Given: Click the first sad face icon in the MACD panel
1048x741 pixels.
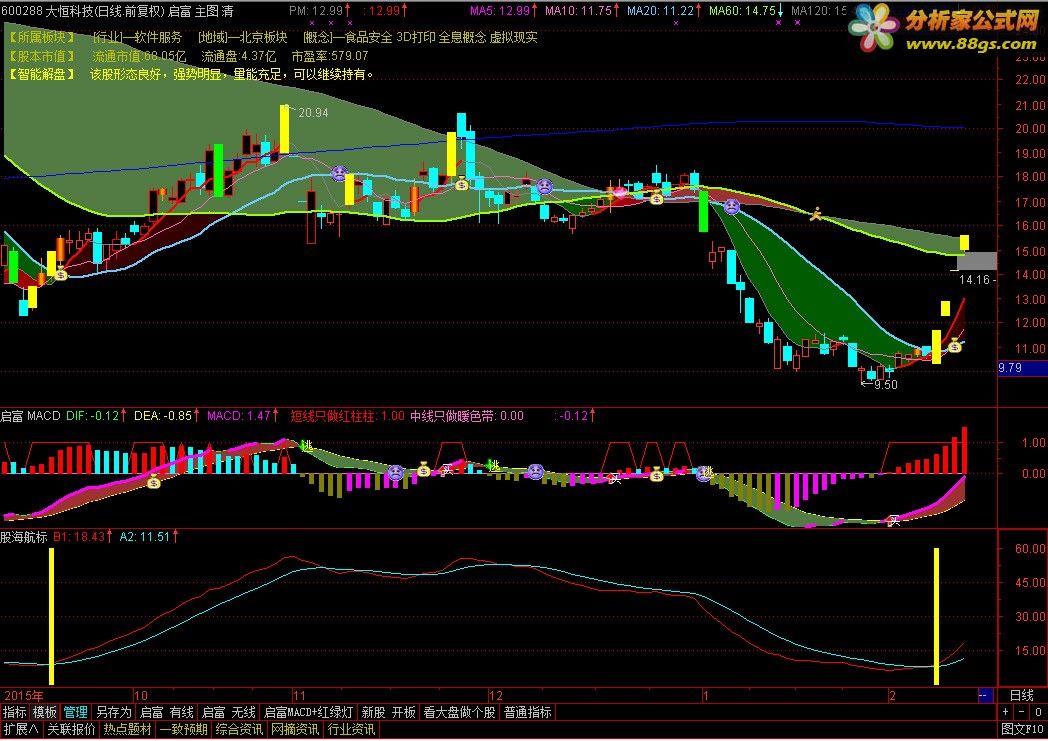Looking at the screenshot, I should 396,472.
